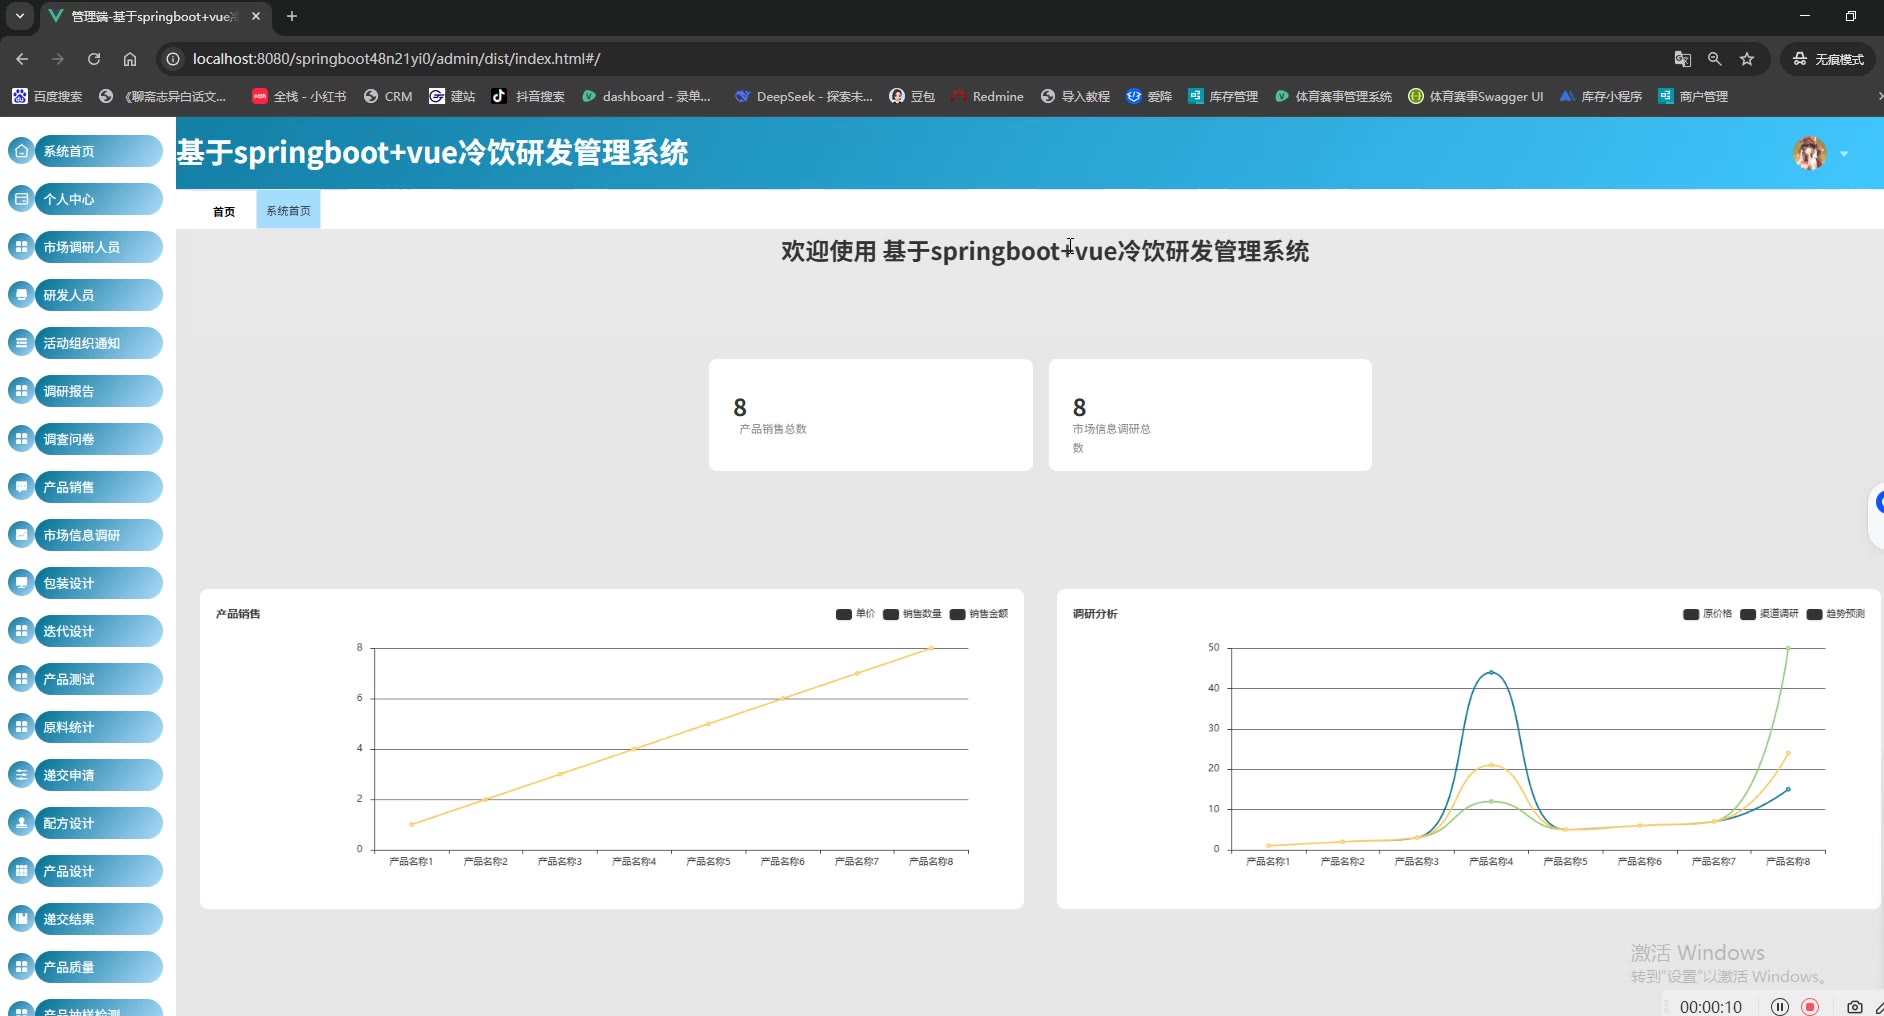Show more bookmarks with the overflow chevron
Screen dimensions: 1884x1016
click(1879, 96)
